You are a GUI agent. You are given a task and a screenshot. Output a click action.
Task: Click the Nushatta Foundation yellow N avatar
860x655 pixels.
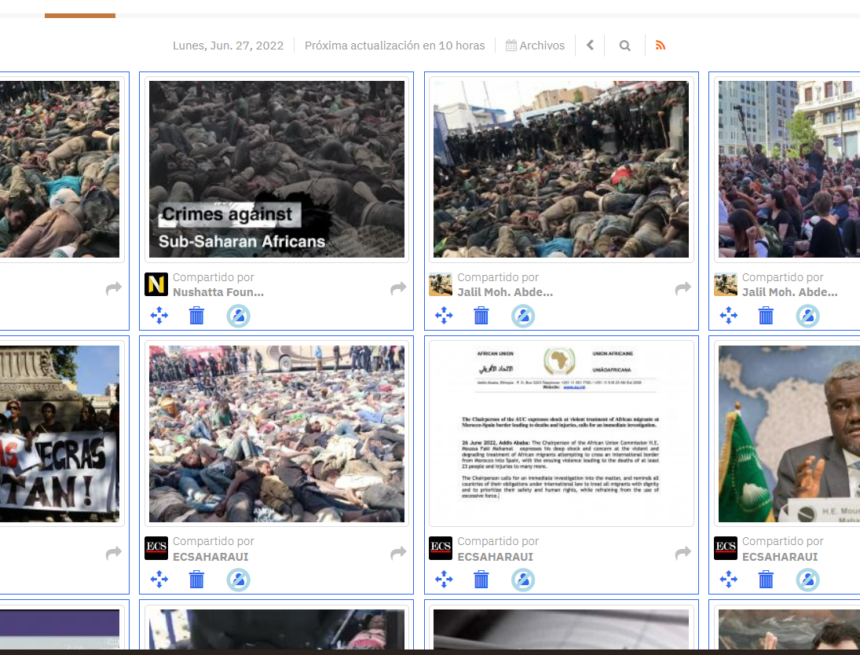pyautogui.click(x=156, y=284)
